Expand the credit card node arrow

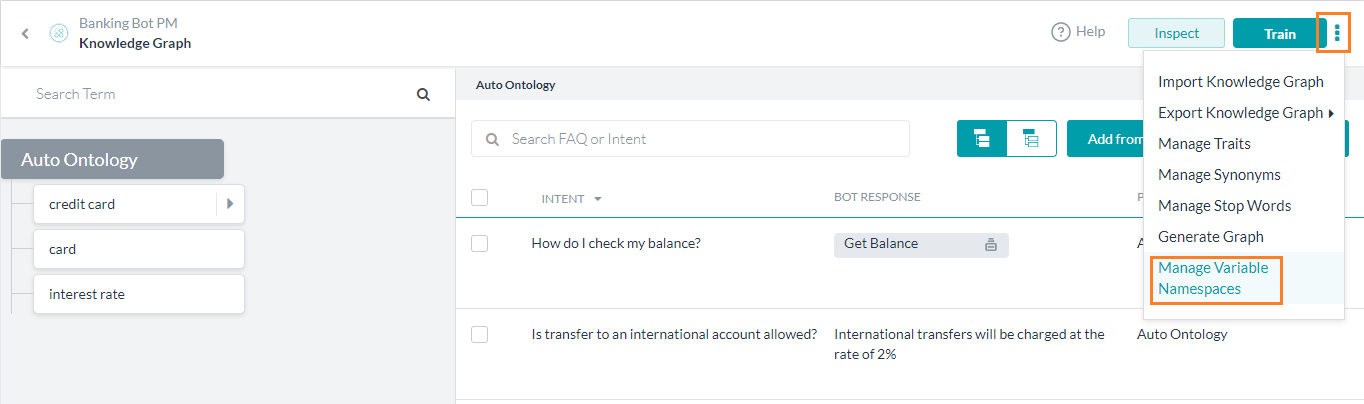click(230, 204)
